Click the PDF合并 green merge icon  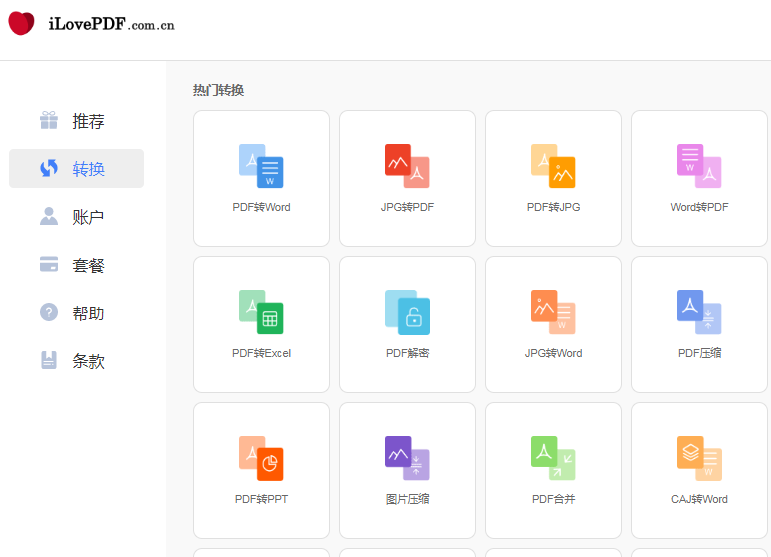click(x=553, y=458)
